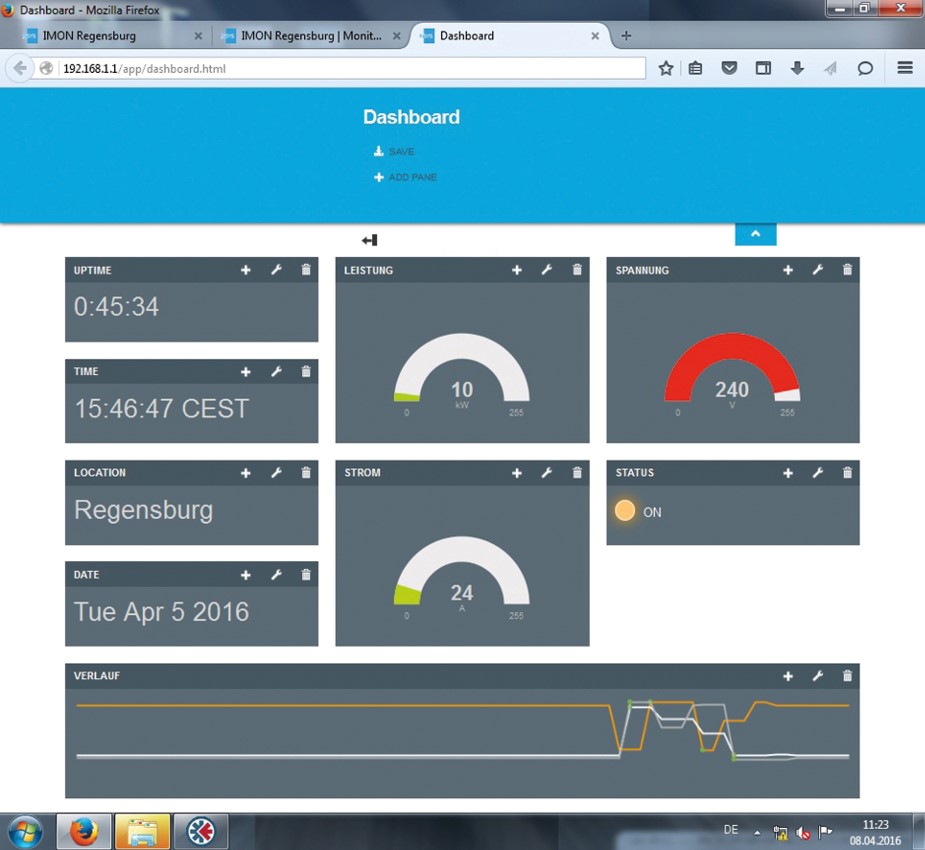Add a widget to the VERLAUF pane
925x850 pixels.
point(788,677)
